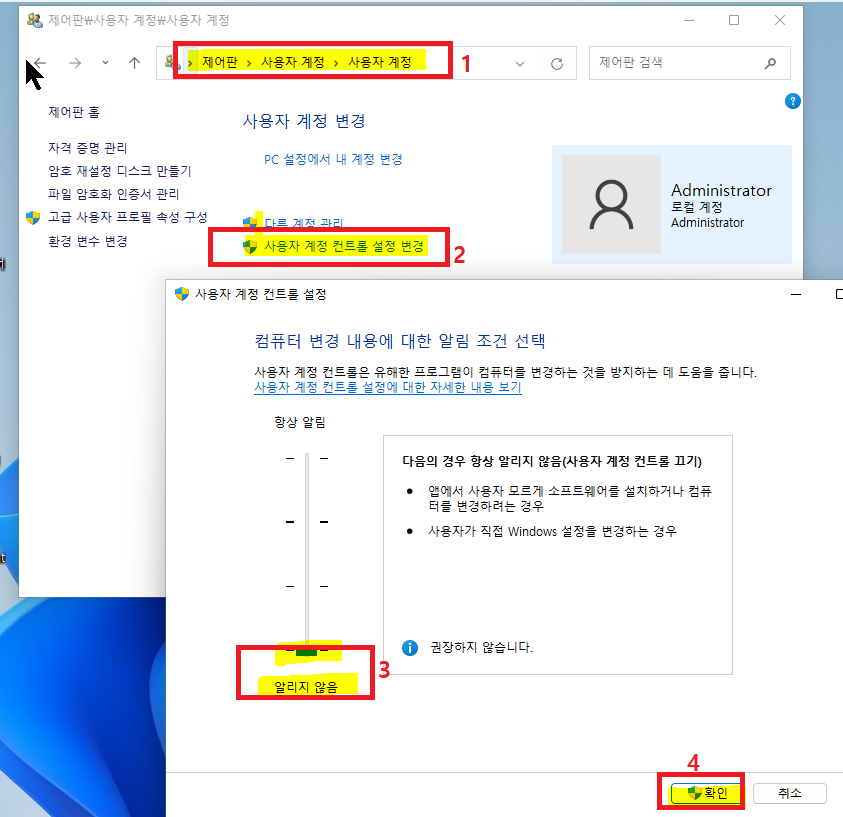Set UAC slider to third tick level
This screenshot has height=817, width=843.
click(307, 586)
